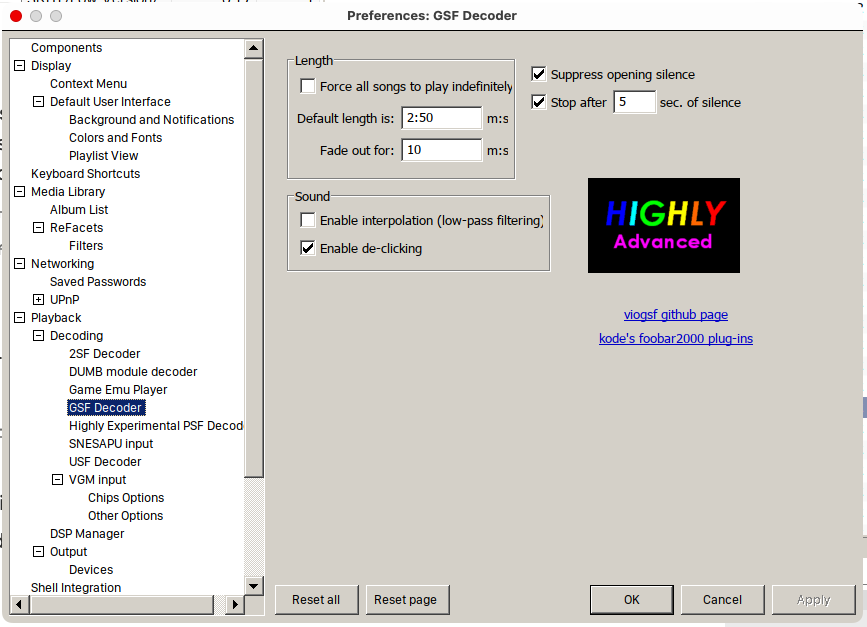Click the horizontal scroll right arrow
The image size is (867, 627).
pos(235,604)
